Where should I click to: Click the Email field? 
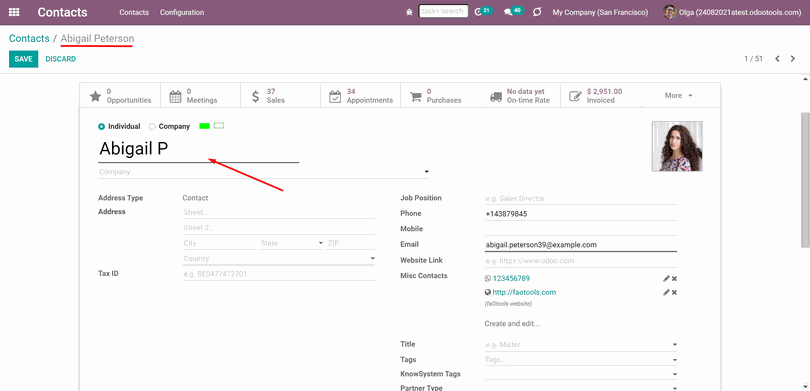581,245
